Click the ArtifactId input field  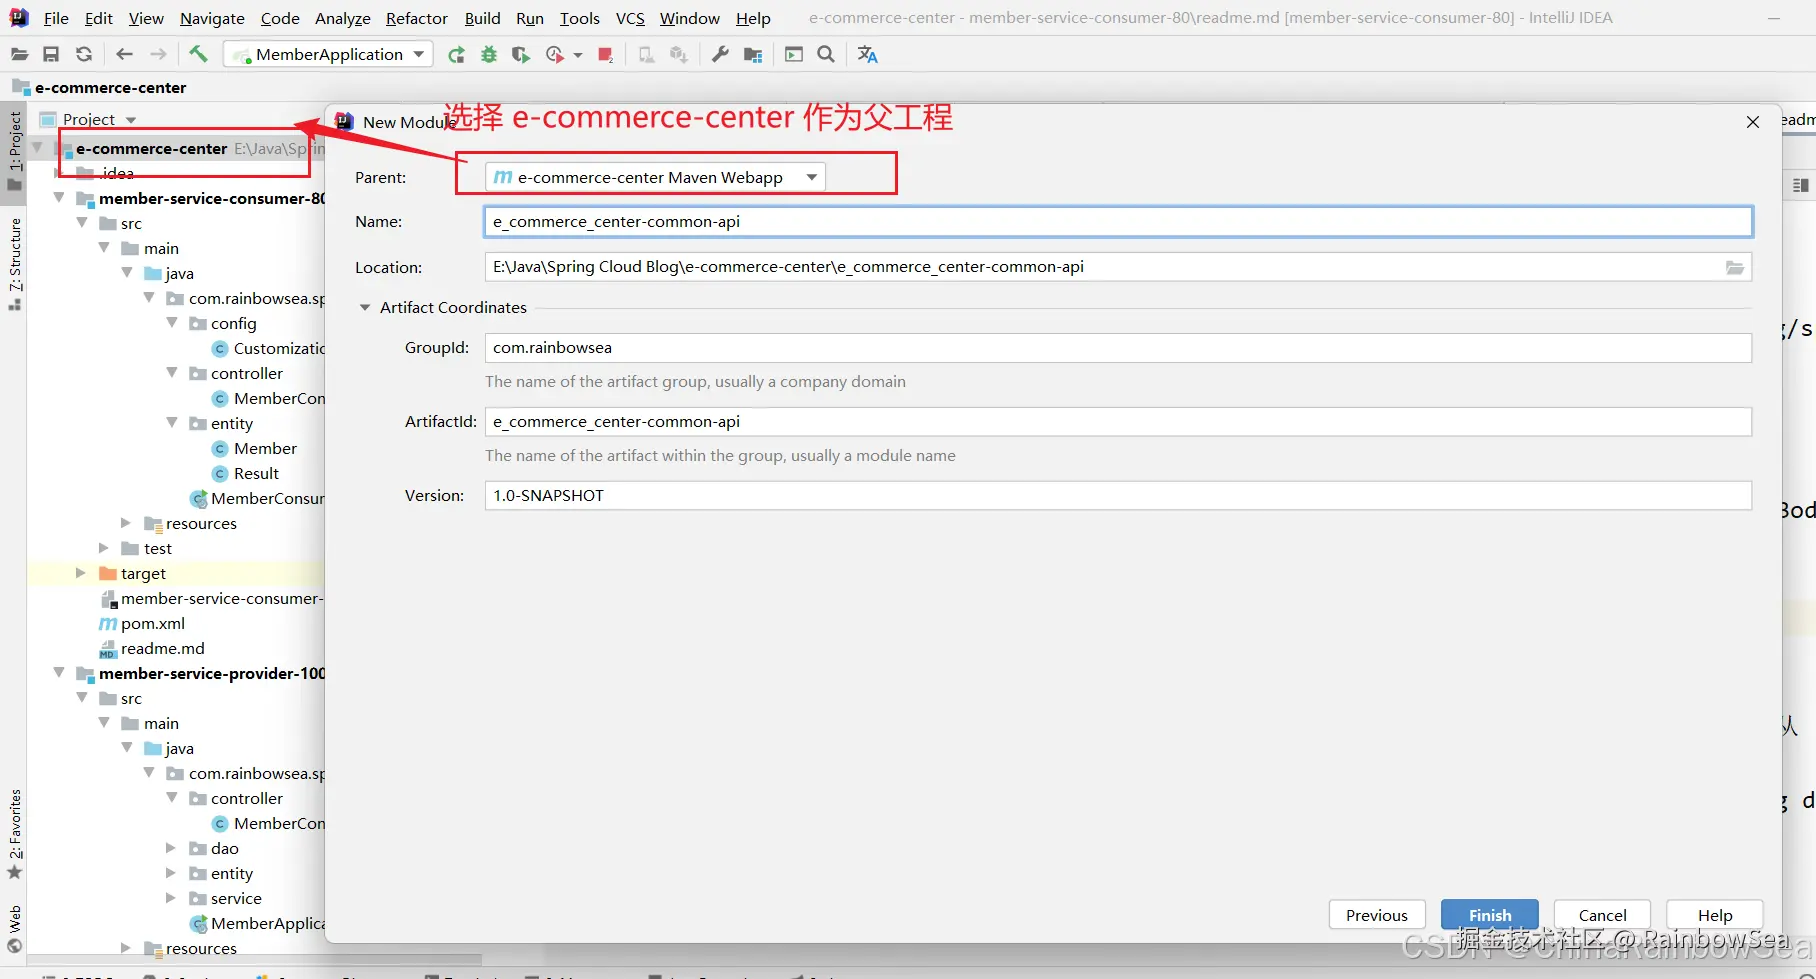click(1118, 422)
